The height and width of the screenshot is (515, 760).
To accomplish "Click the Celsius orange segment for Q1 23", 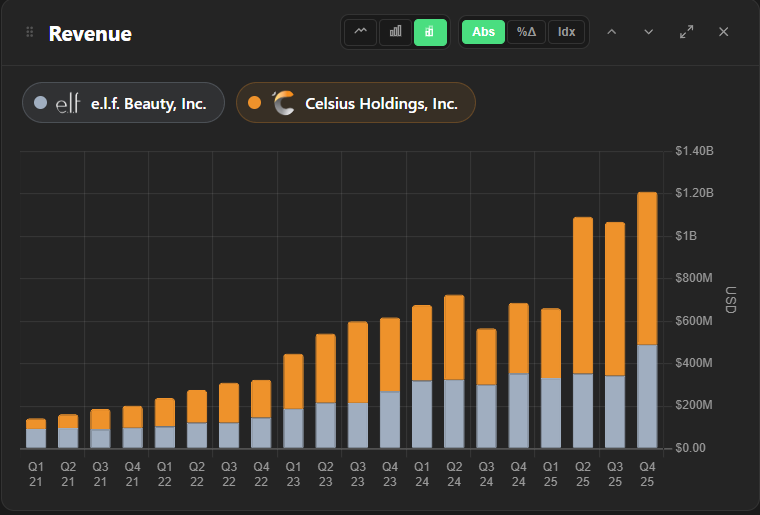I will (293, 381).
